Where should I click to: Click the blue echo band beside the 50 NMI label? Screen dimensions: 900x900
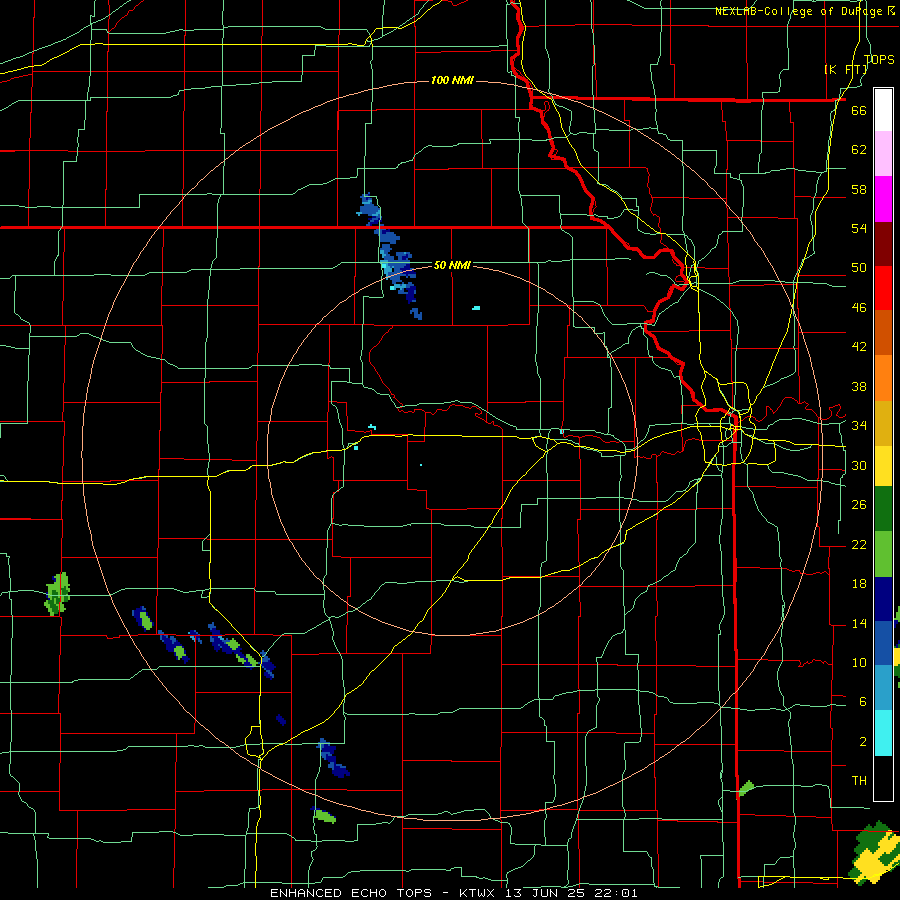click(x=390, y=255)
